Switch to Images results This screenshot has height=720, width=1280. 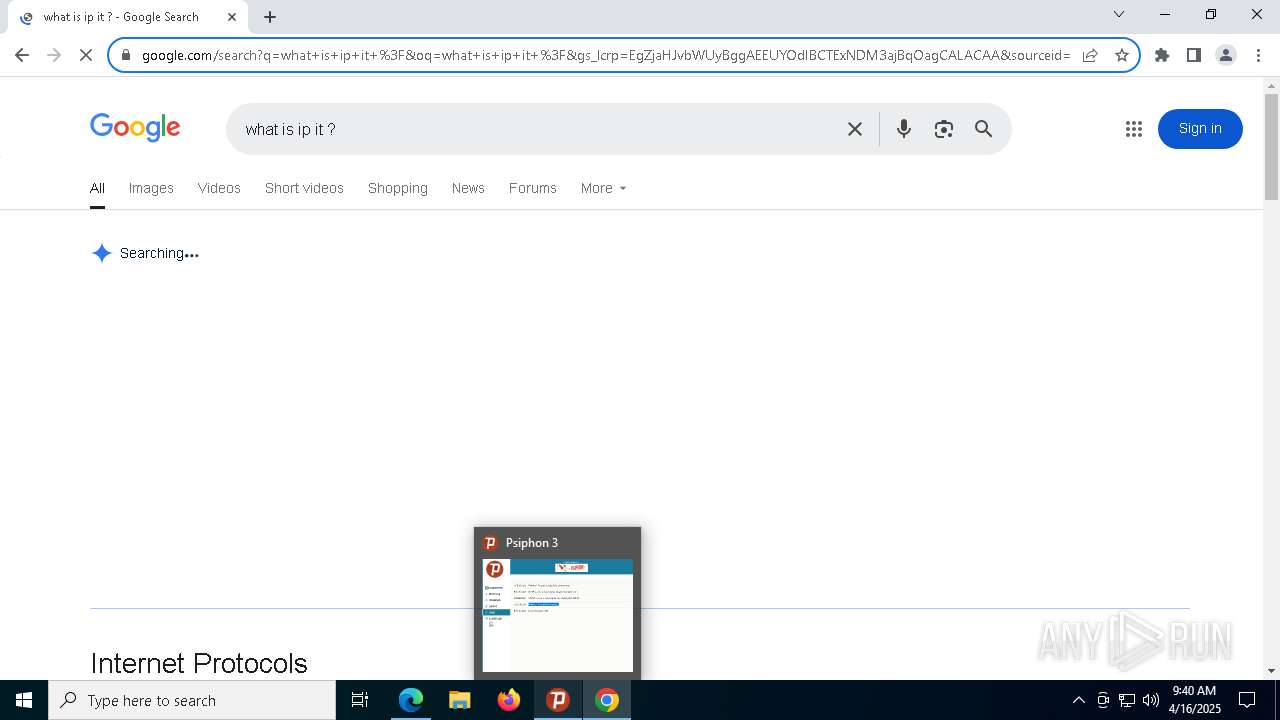coord(151,188)
